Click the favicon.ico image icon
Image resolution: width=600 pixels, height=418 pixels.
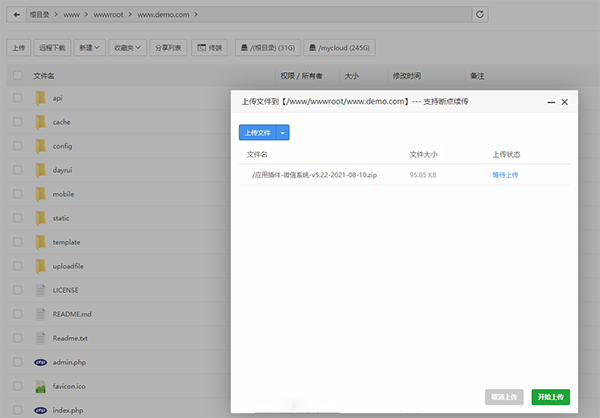[x=41, y=386]
